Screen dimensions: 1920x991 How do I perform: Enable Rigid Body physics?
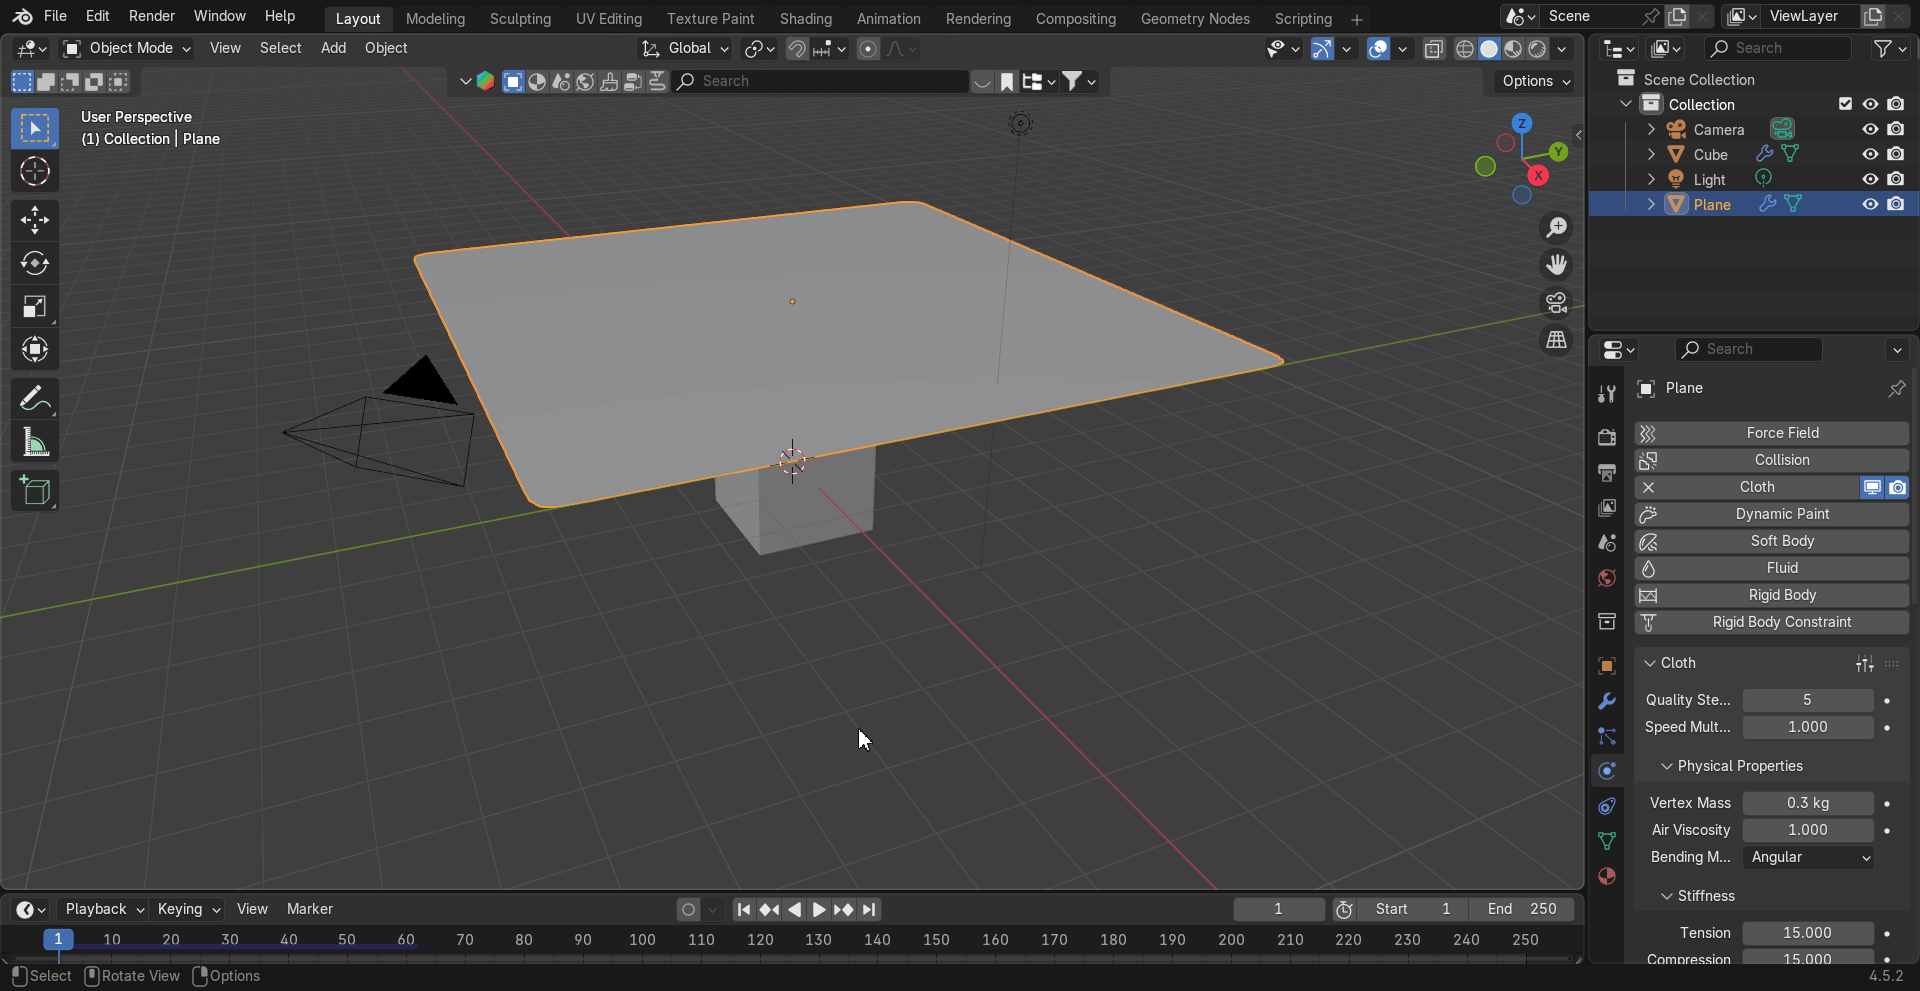[1772, 595]
